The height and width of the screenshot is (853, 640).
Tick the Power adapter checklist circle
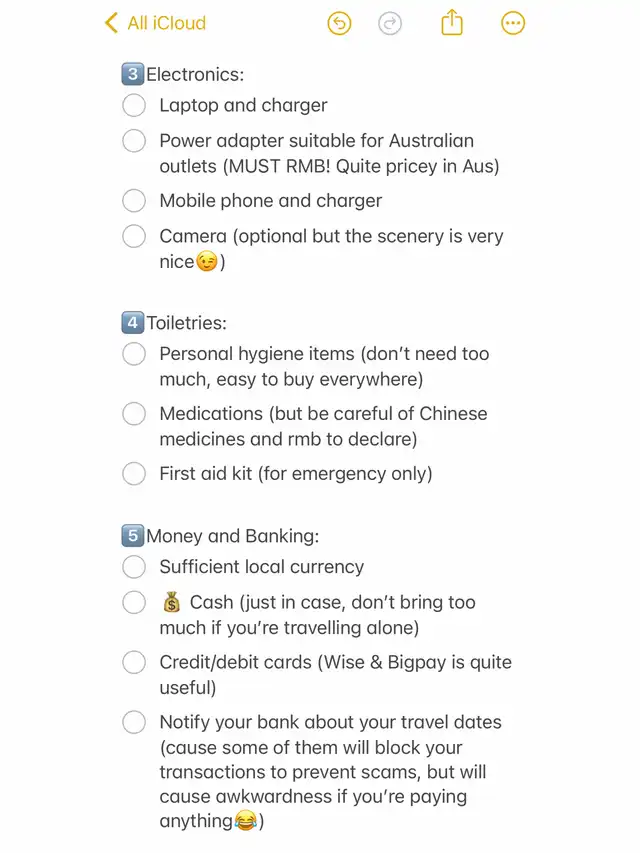click(x=134, y=141)
